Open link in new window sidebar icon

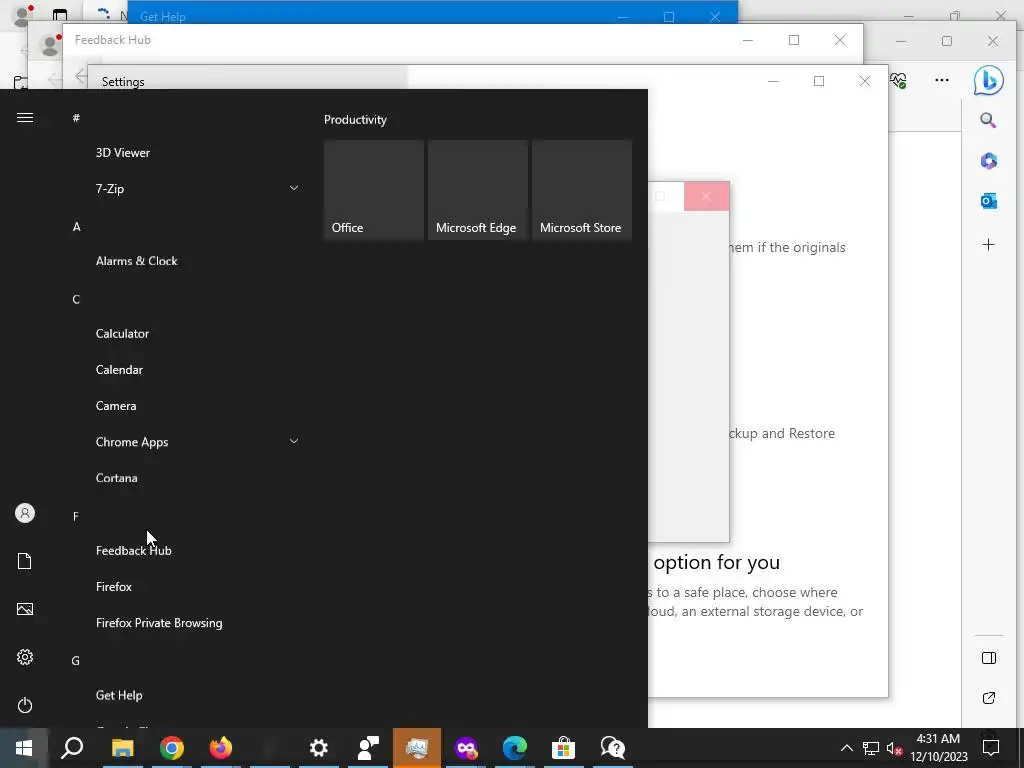pyautogui.click(x=989, y=698)
